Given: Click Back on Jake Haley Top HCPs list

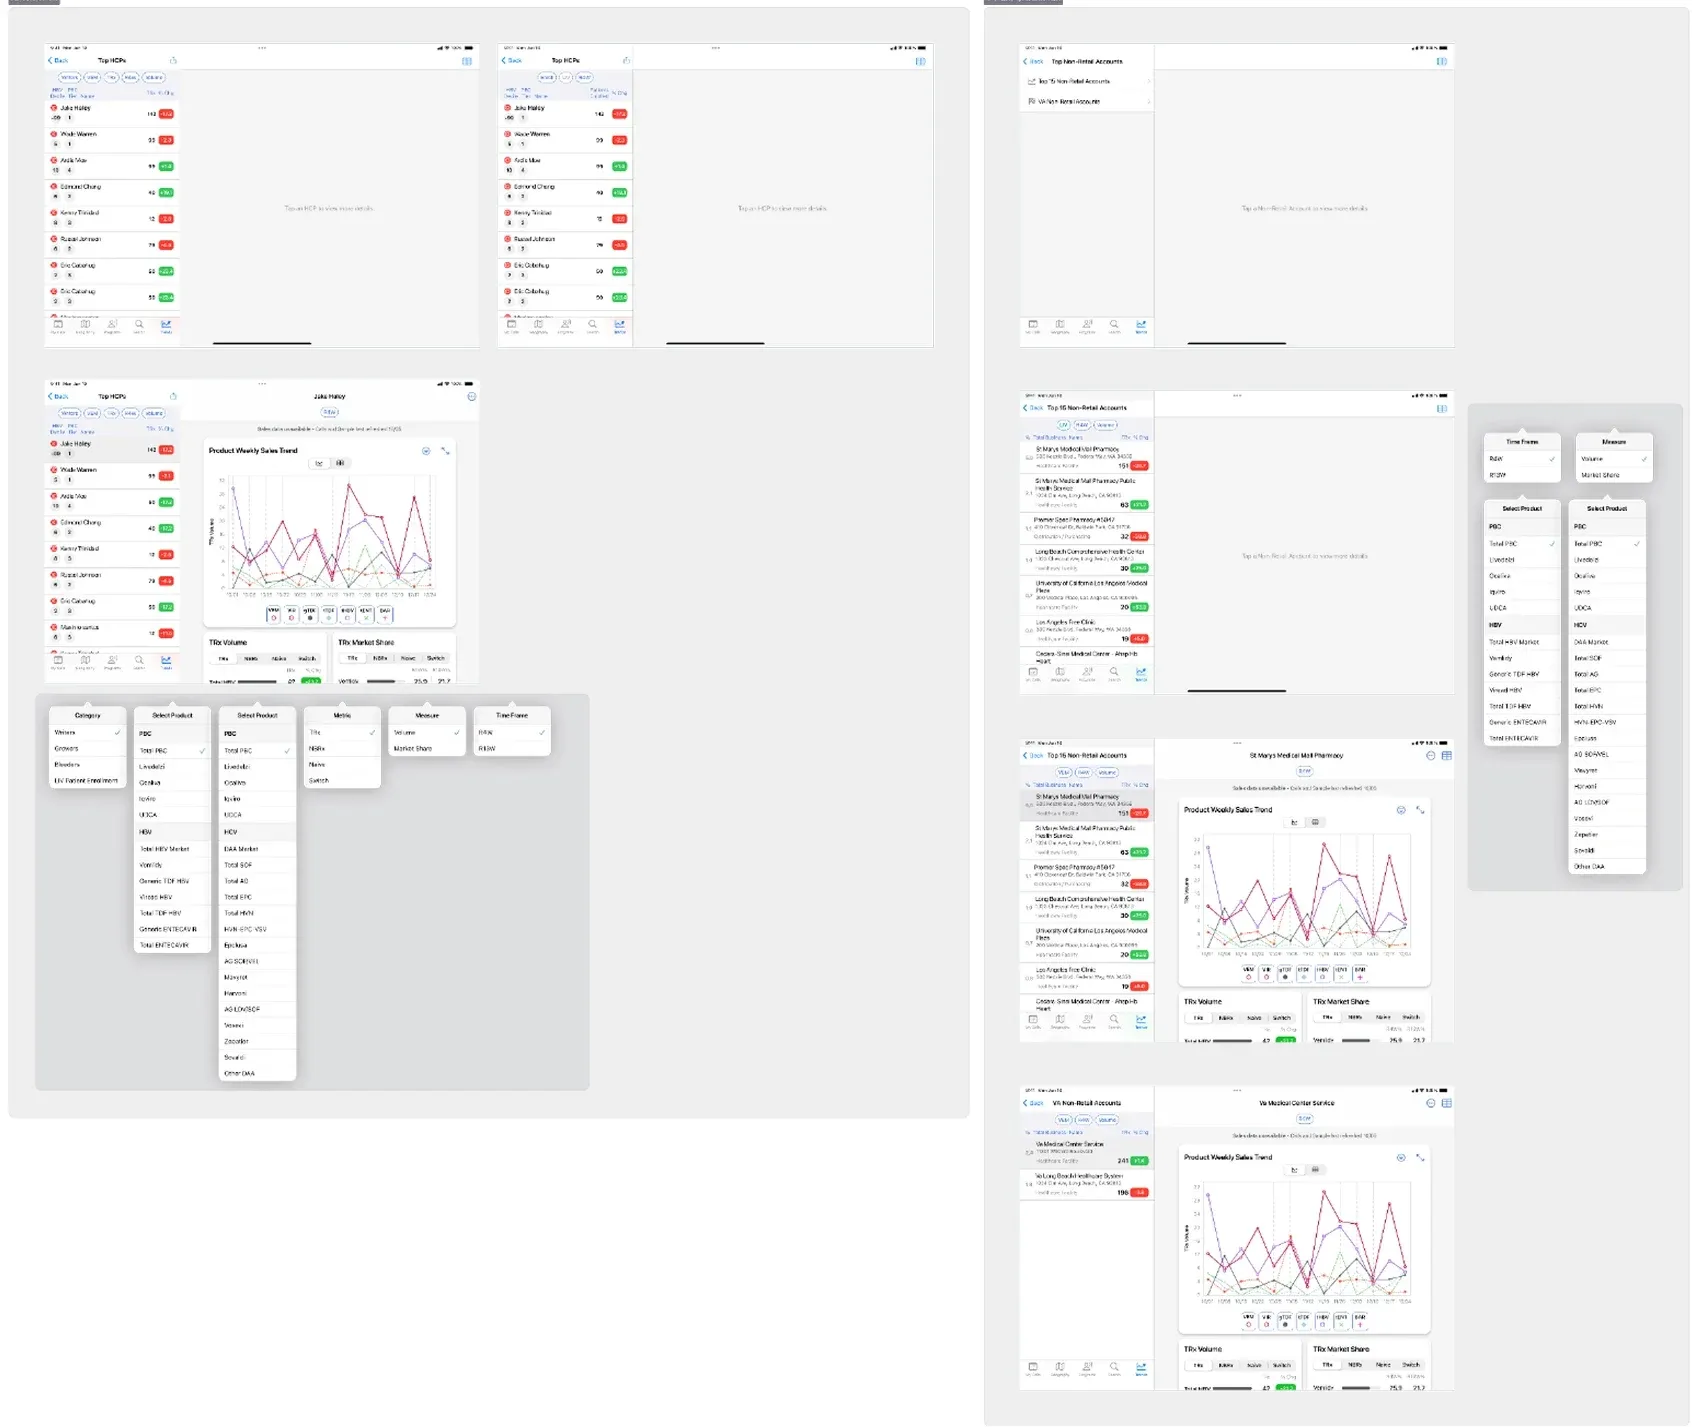Looking at the screenshot, I should coord(58,396).
